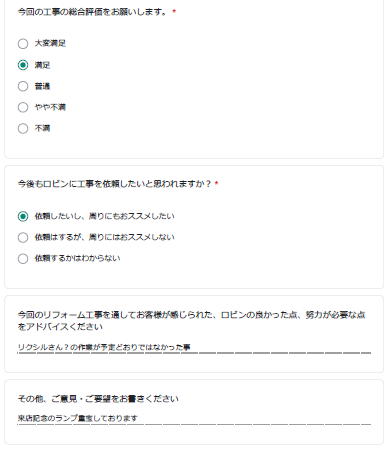Screen dimensions: 387x449
Task: Click the 依頼するかはわからない label text
Action: click(x=77, y=258)
